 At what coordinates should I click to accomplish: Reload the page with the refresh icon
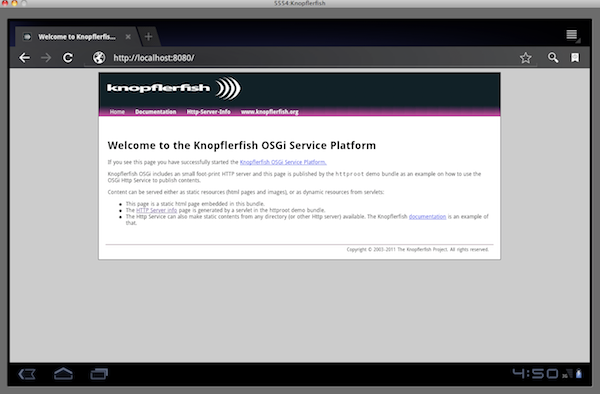[68, 58]
